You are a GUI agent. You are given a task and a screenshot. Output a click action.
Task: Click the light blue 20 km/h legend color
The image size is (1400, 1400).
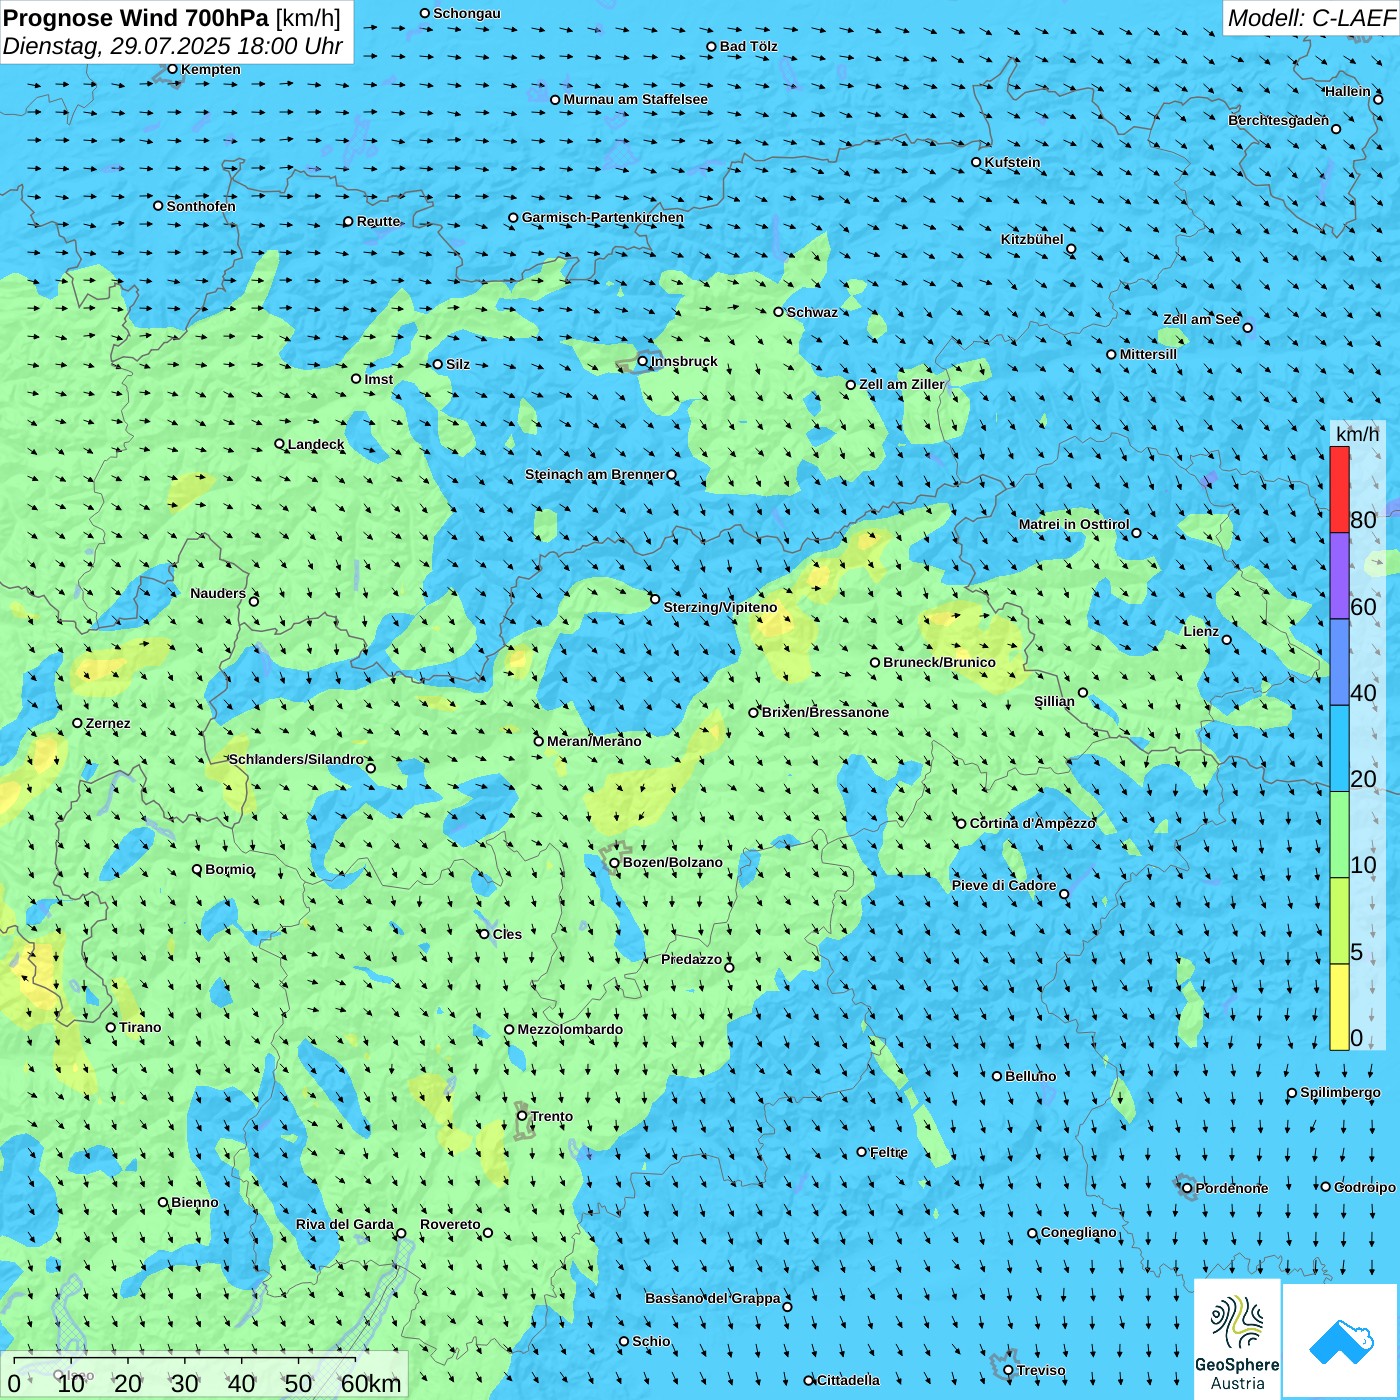[x=1339, y=749]
